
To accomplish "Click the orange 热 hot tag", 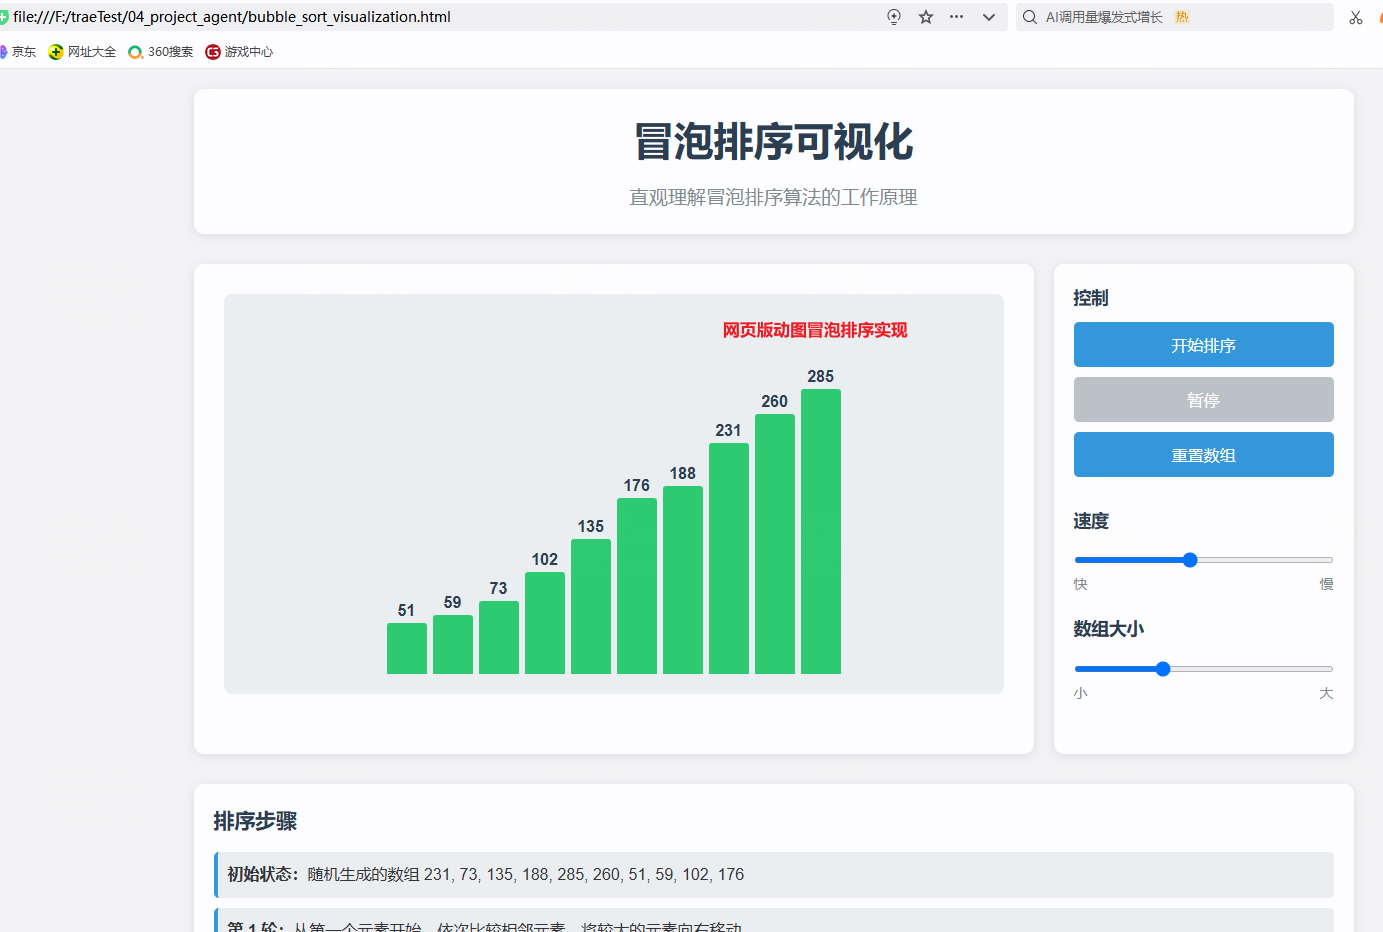I will pos(1182,17).
